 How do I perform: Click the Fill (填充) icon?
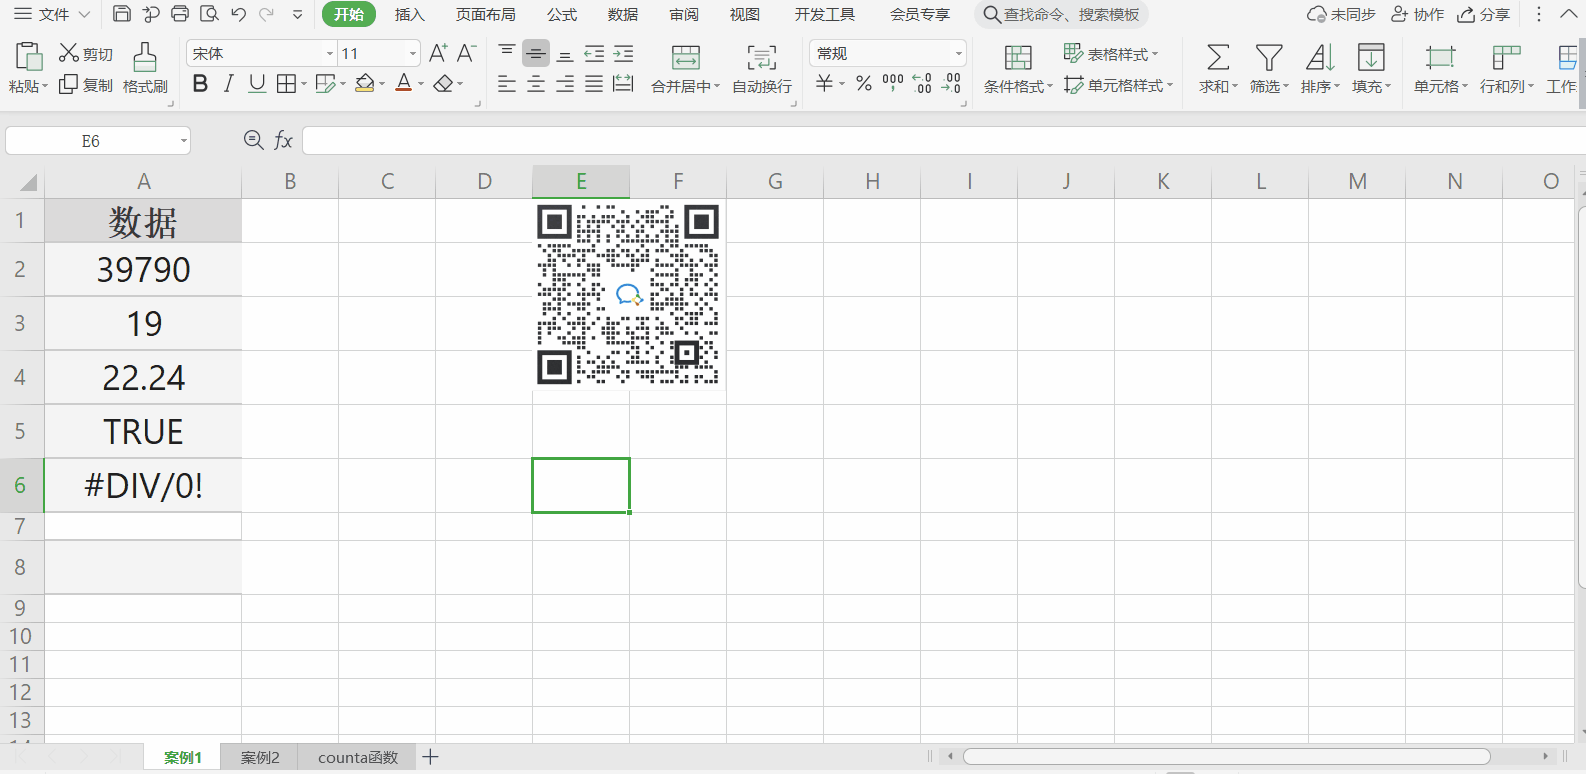point(1371,57)
